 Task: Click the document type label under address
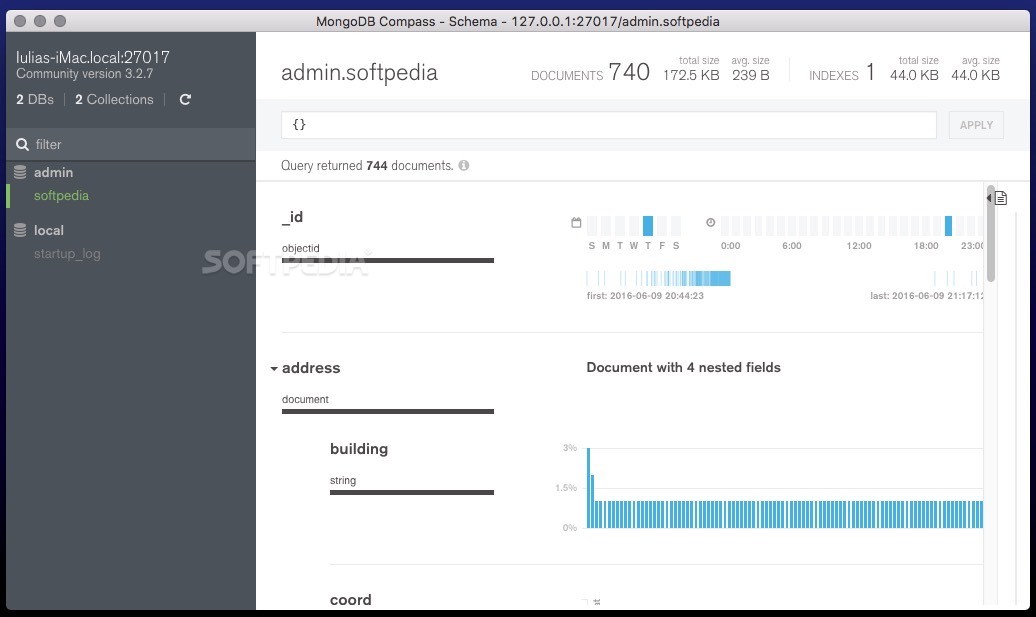[x=305, y=399]
